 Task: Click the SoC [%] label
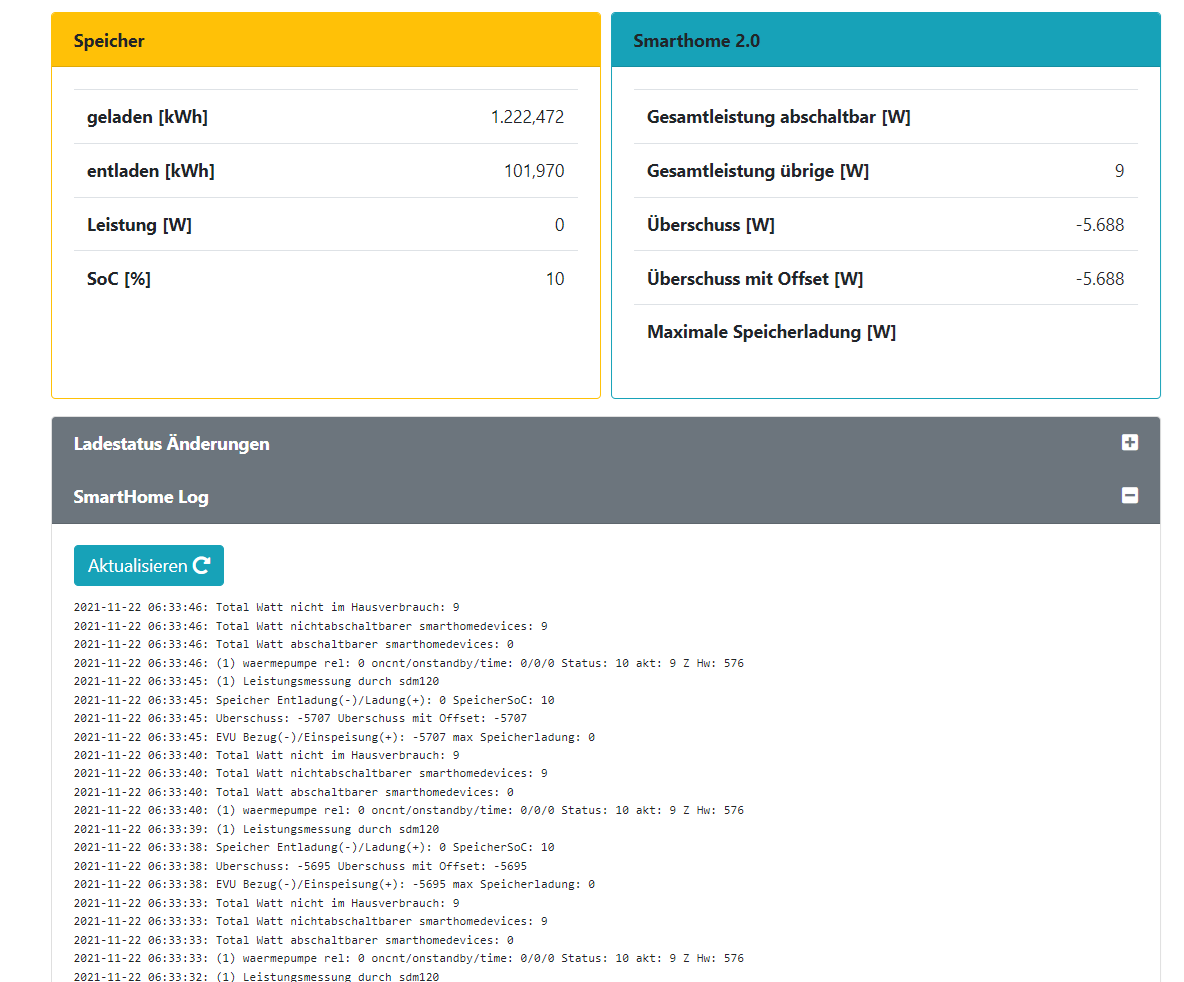pos(119,279)
